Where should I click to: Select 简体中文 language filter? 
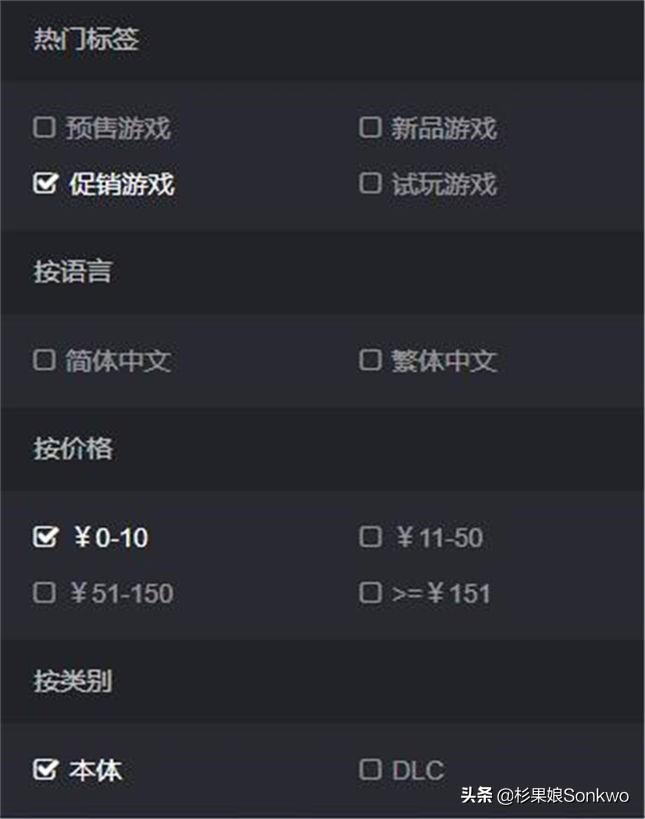coord(43,360)
